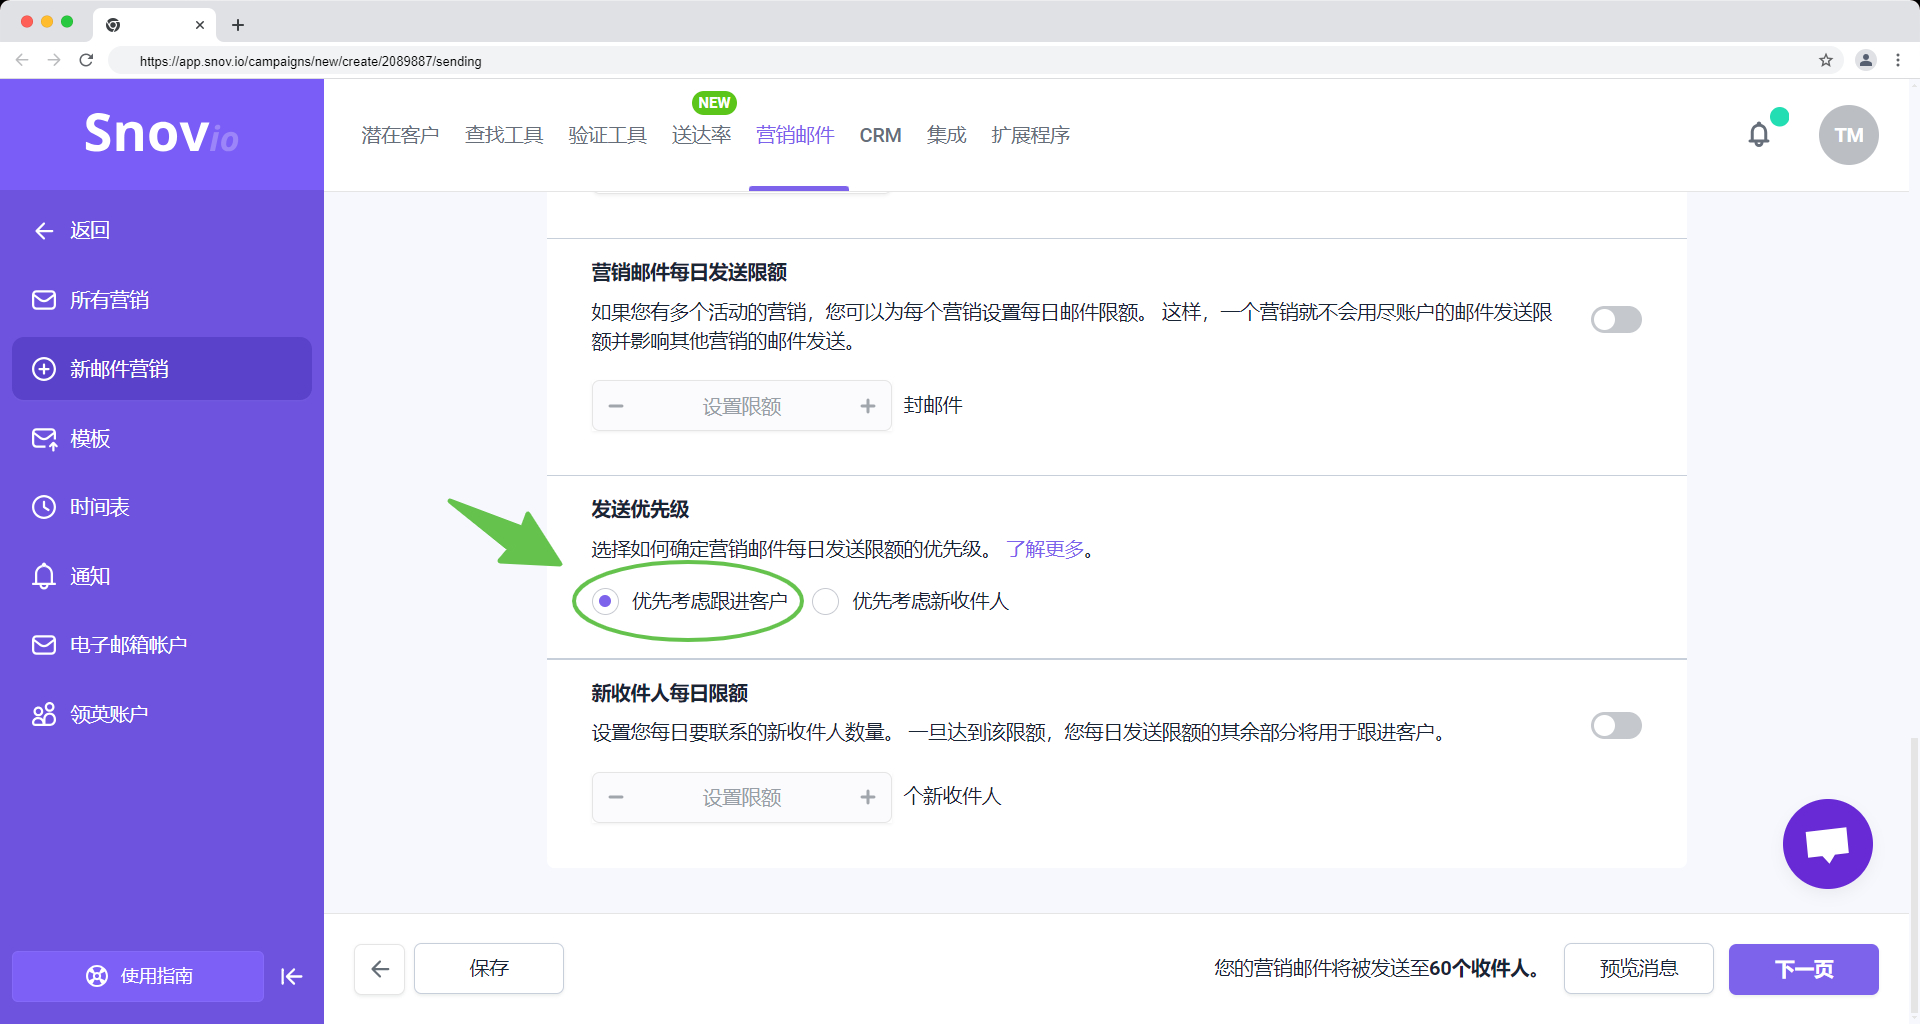
Task: Open browser three-dot menu
Action: point(1898,60)
